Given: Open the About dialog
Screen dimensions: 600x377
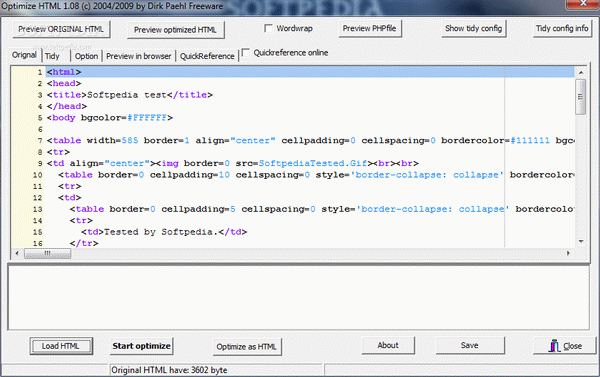Looking at the screenshot, I should coord(388,345).
